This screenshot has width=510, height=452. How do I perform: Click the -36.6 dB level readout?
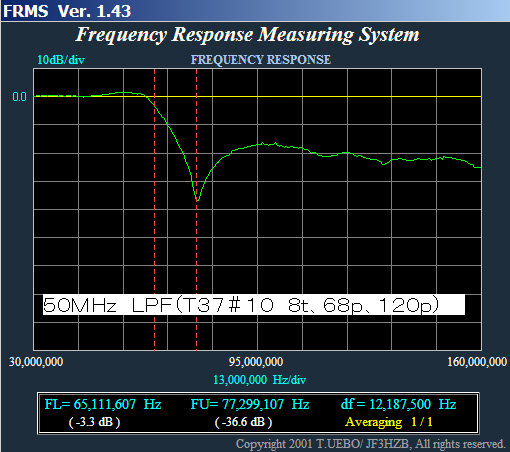point(243,422)
